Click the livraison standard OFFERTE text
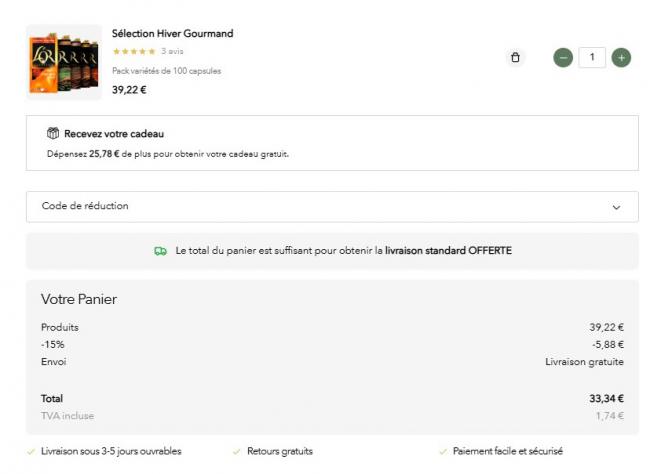The width and height of the screenshot is (650, 474). tap(448, 251)
